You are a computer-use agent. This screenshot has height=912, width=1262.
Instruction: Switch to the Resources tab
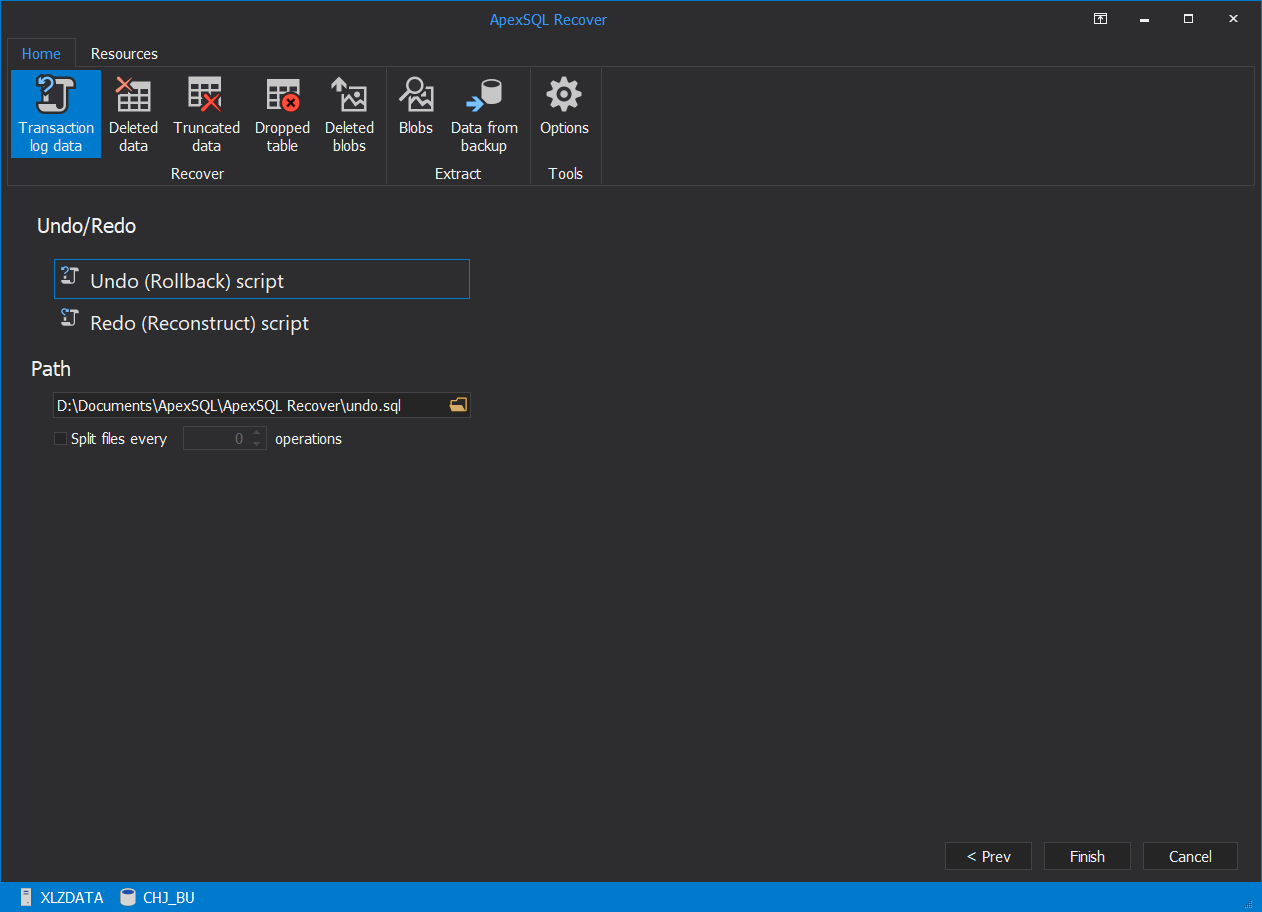click(124, 54)
